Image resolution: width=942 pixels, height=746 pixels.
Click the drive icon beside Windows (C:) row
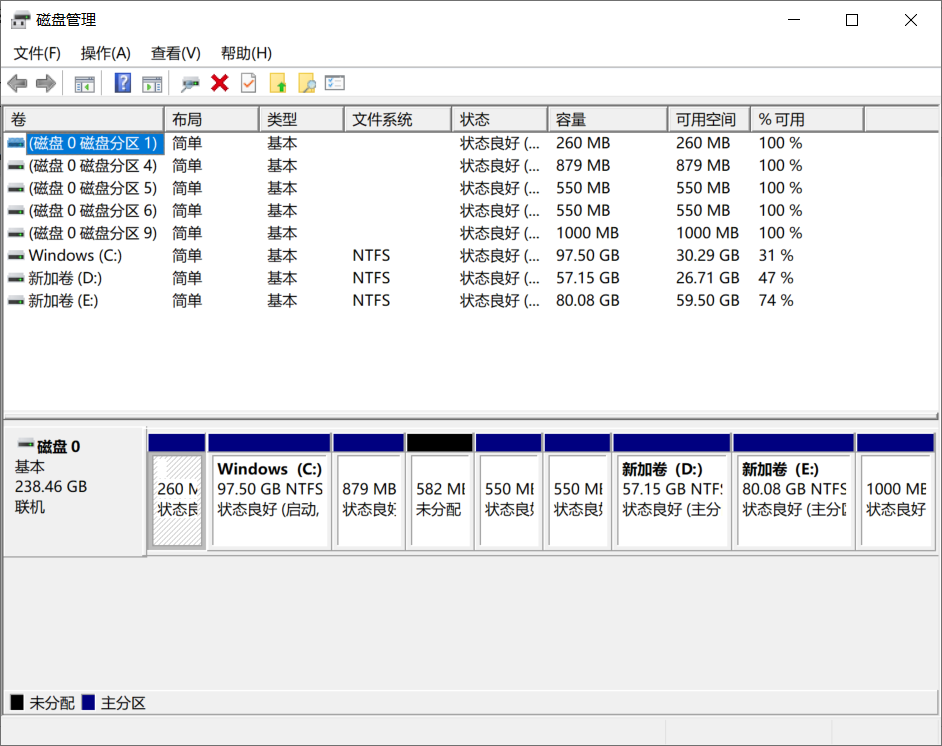pyautogui.click(x=16, y=256)
